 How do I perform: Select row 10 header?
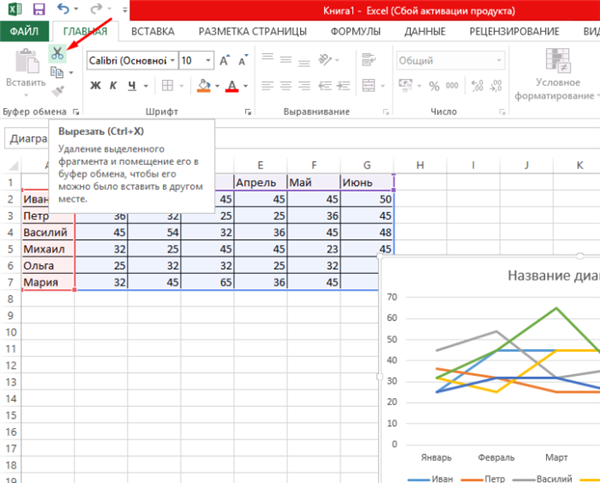point(11,332)
